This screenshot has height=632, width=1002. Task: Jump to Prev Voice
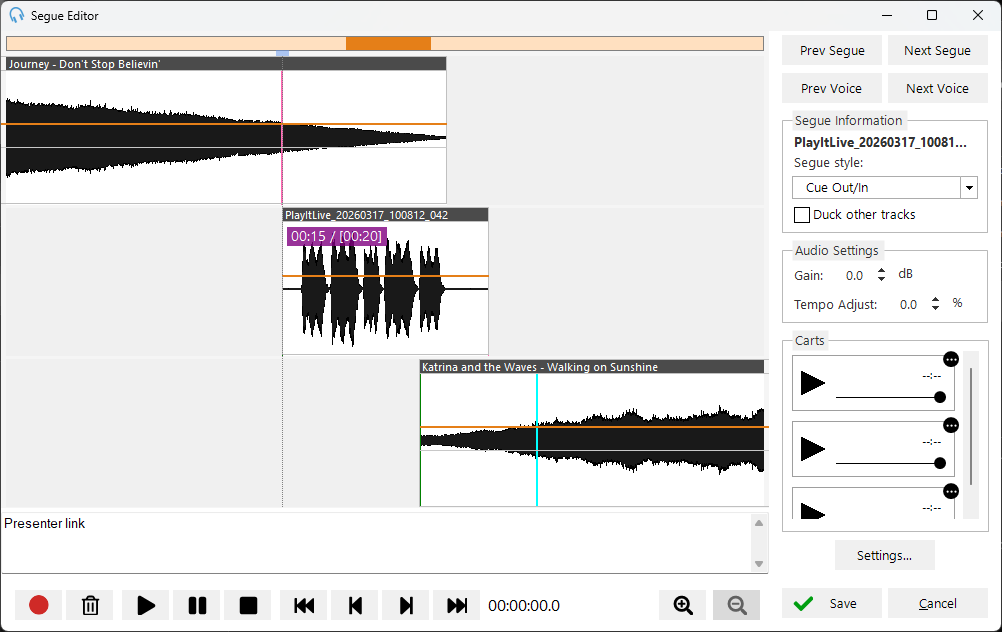point(831,88)
